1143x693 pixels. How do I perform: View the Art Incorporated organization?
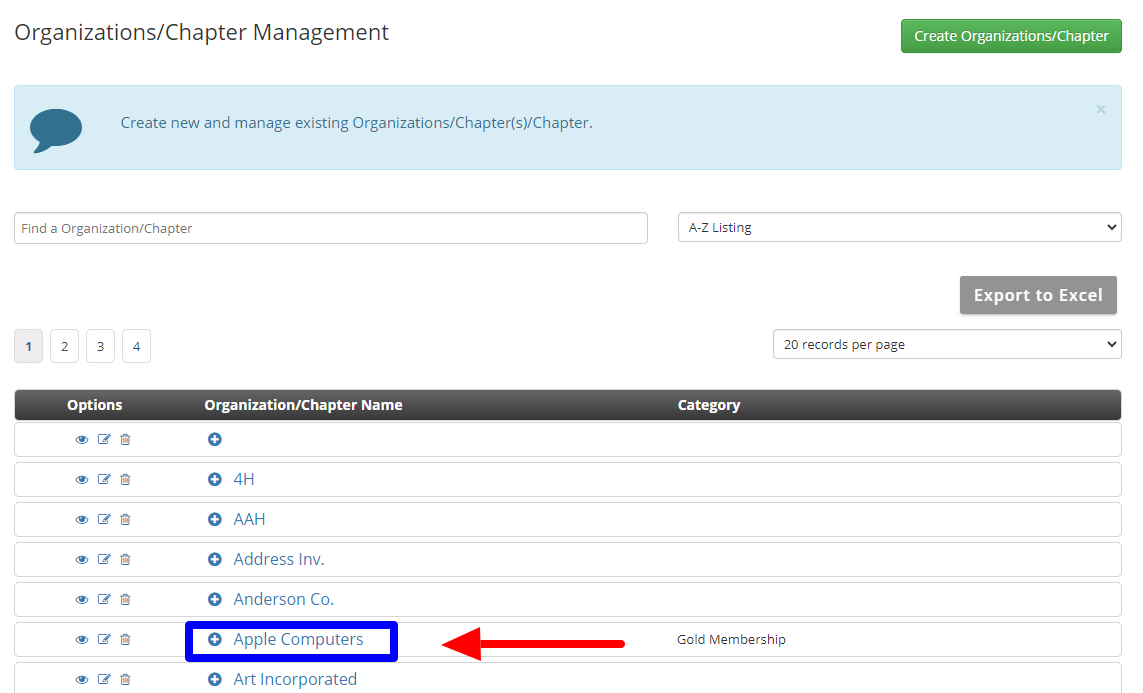pyautogui.click(x=82, y=680)
